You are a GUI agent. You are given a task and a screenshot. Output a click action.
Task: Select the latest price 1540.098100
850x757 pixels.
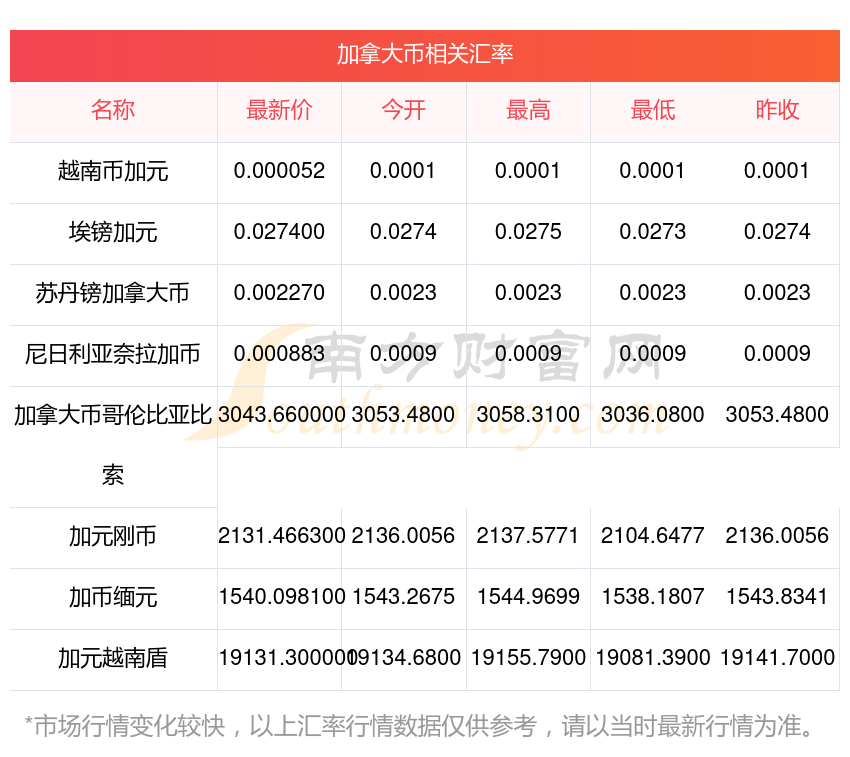281,597
